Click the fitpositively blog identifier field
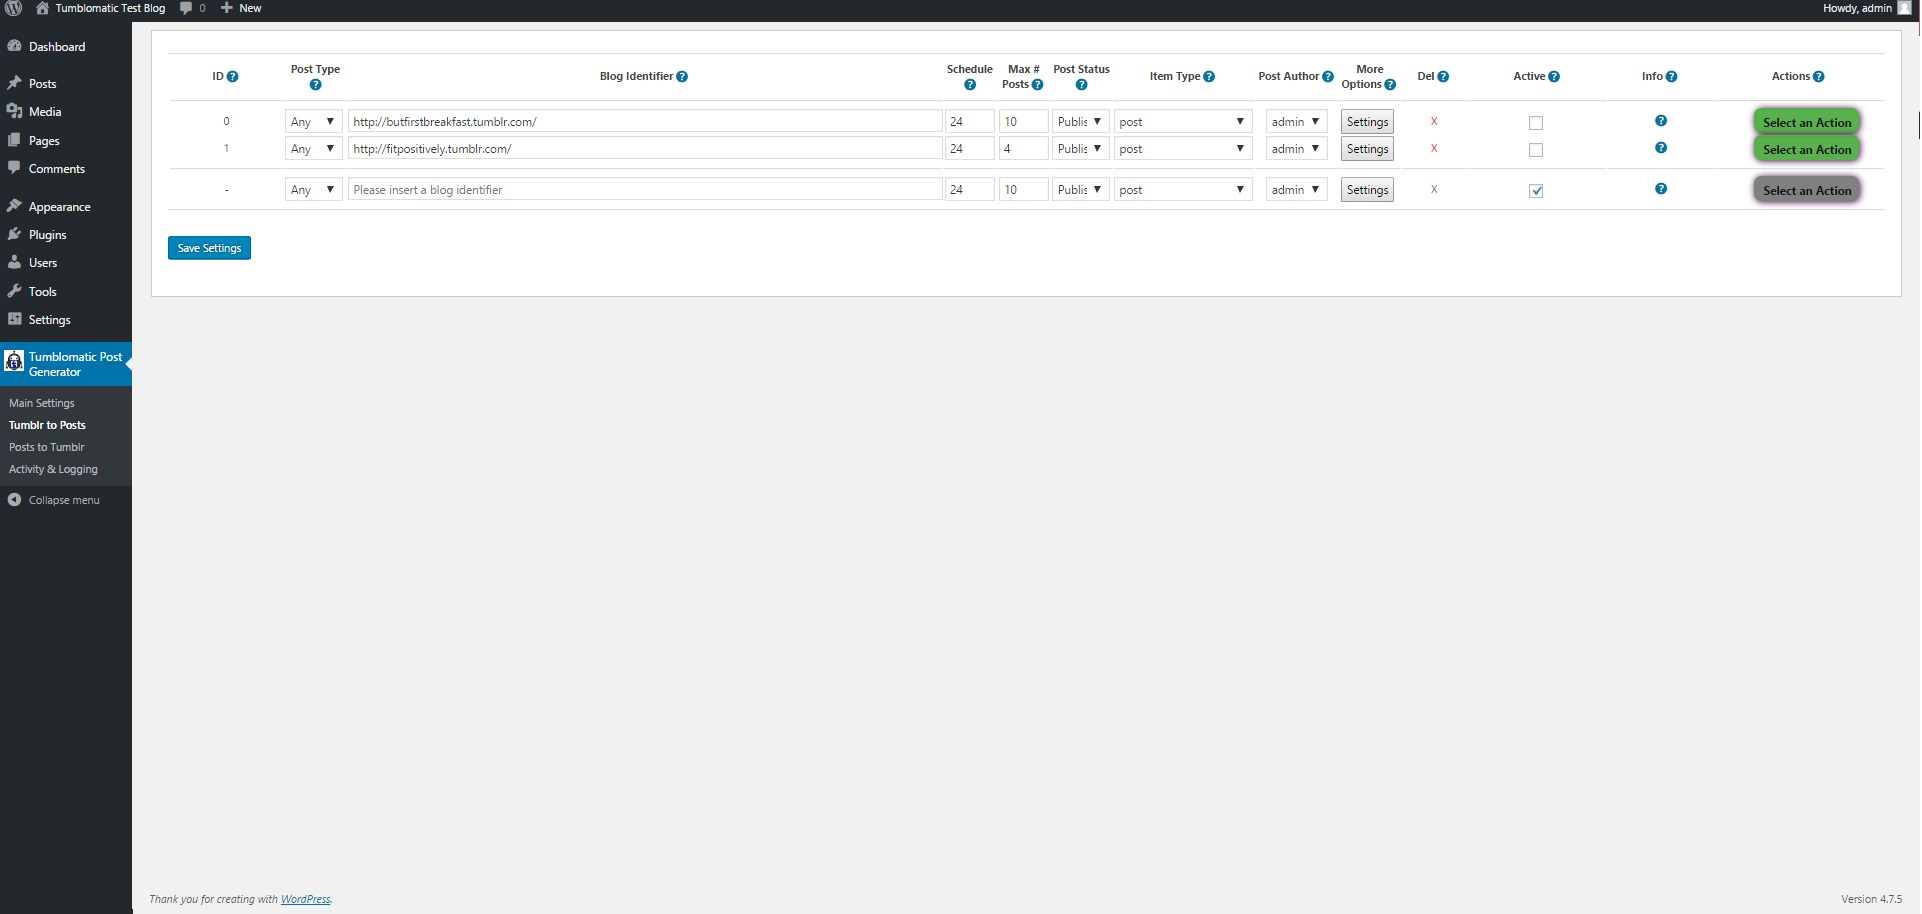 pos(645,149)
